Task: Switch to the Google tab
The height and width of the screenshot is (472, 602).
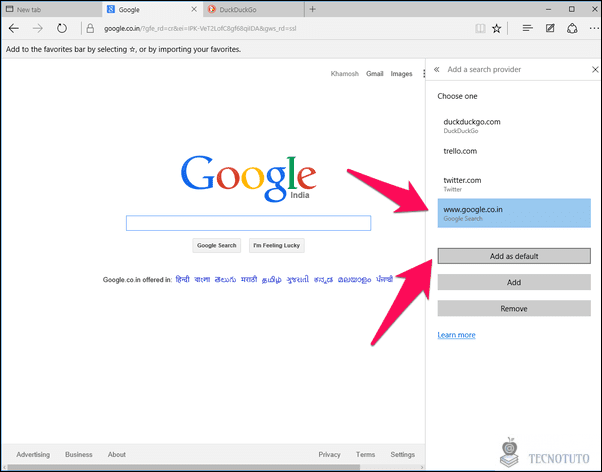Action: point(151,9)
